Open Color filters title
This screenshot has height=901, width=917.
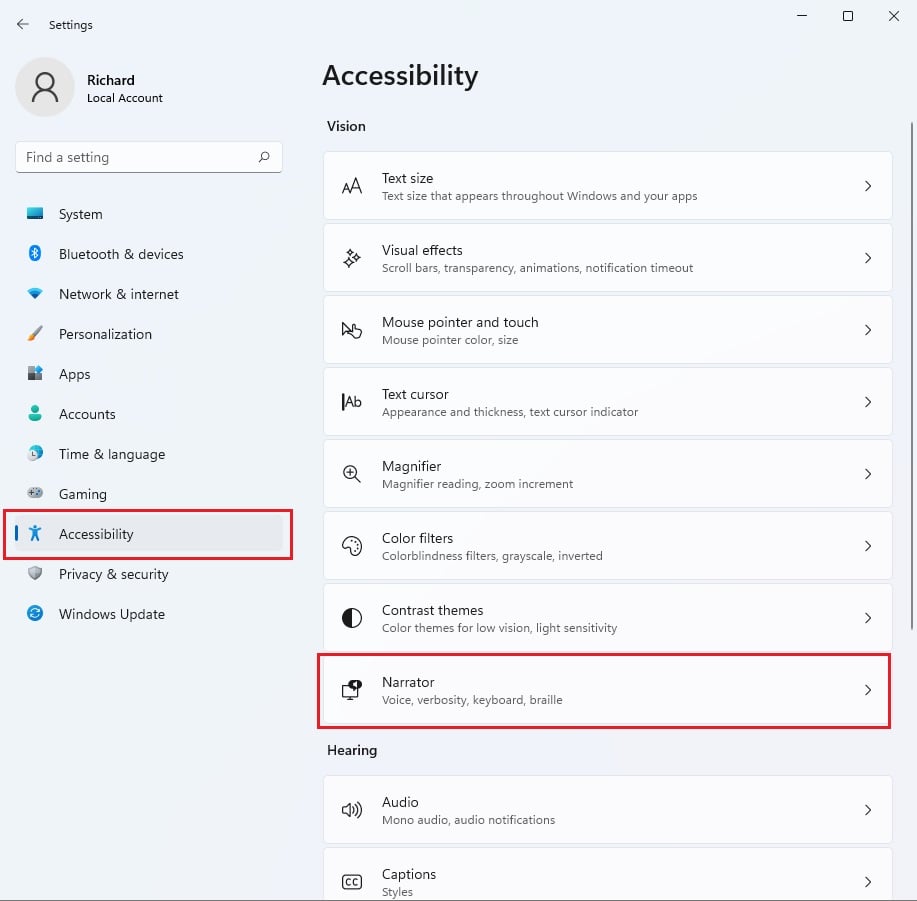click(x=417, y=538)
